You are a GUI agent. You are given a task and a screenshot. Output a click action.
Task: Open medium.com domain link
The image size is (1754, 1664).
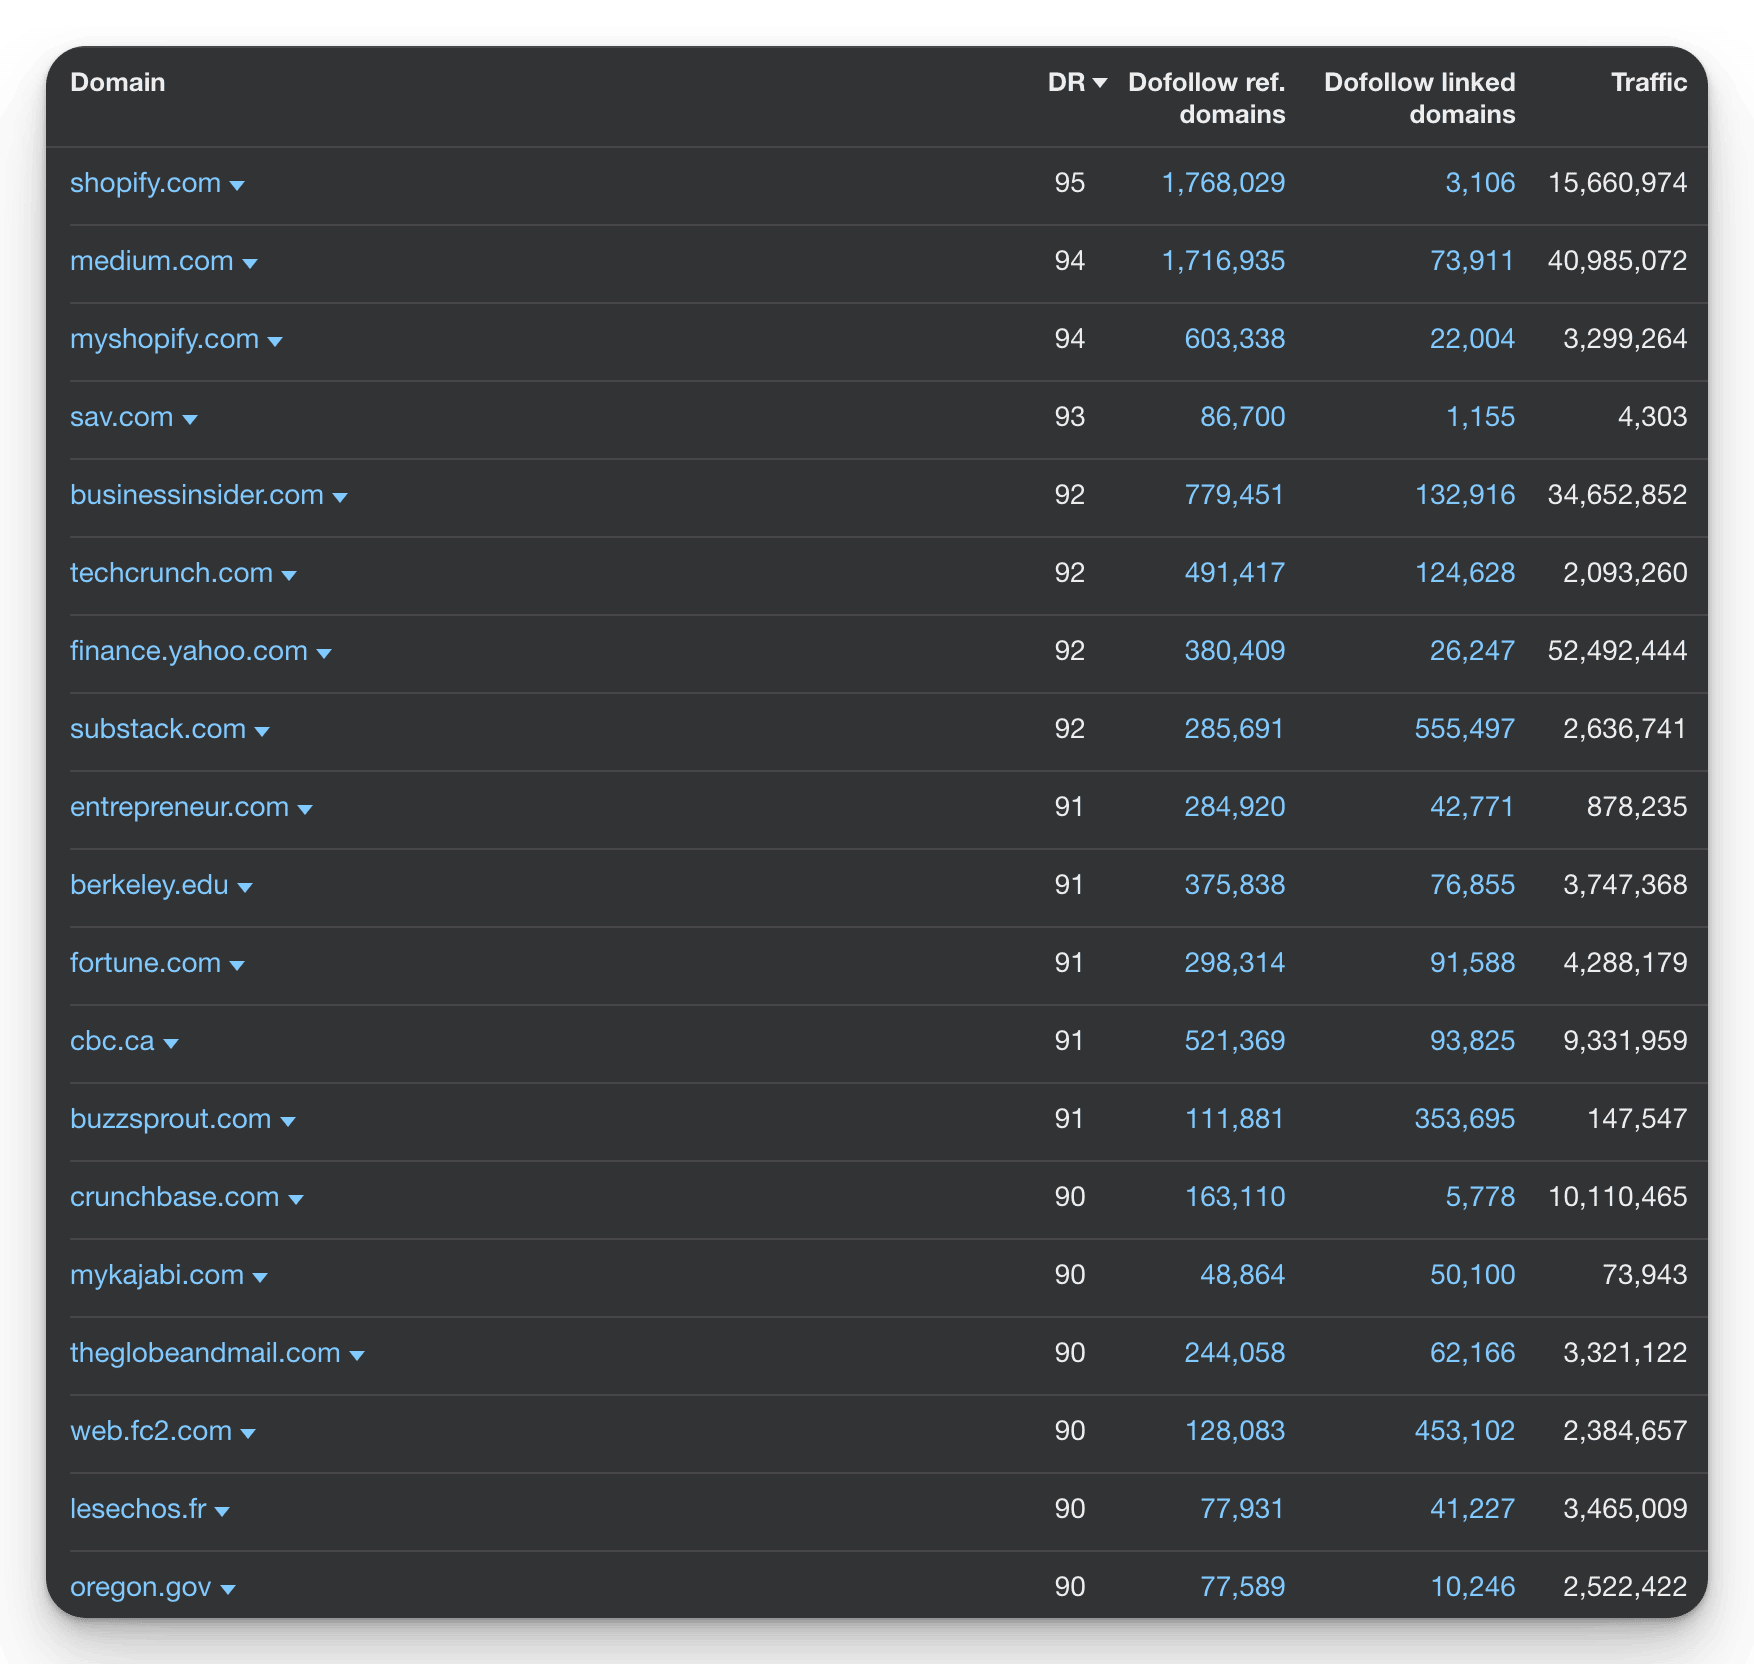151,261
